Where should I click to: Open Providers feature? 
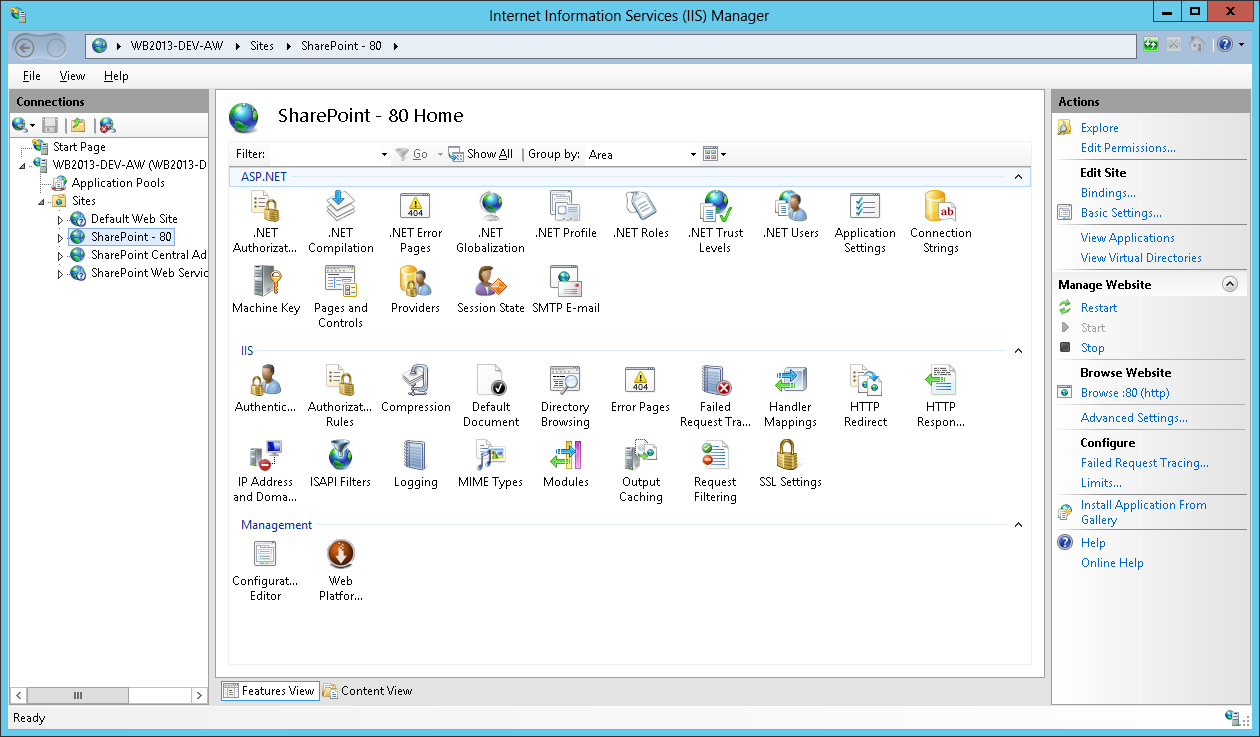(x=415, y=290)
